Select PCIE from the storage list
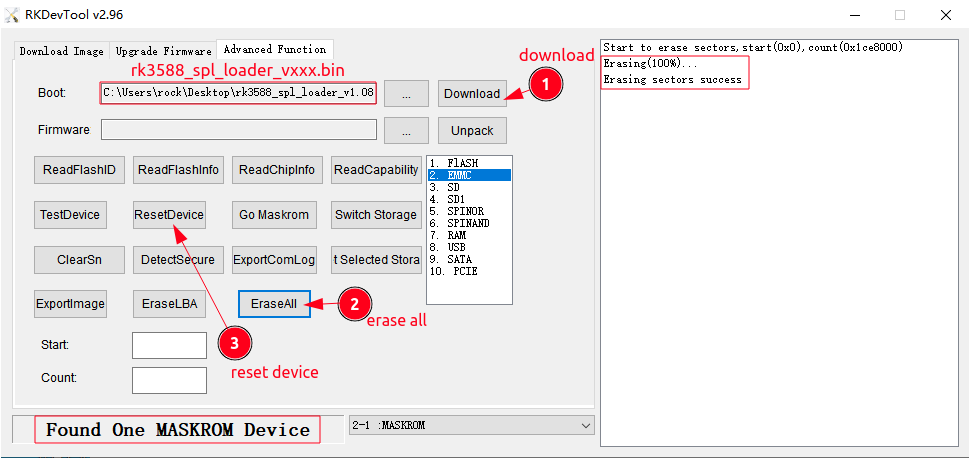 coord(460,271)
